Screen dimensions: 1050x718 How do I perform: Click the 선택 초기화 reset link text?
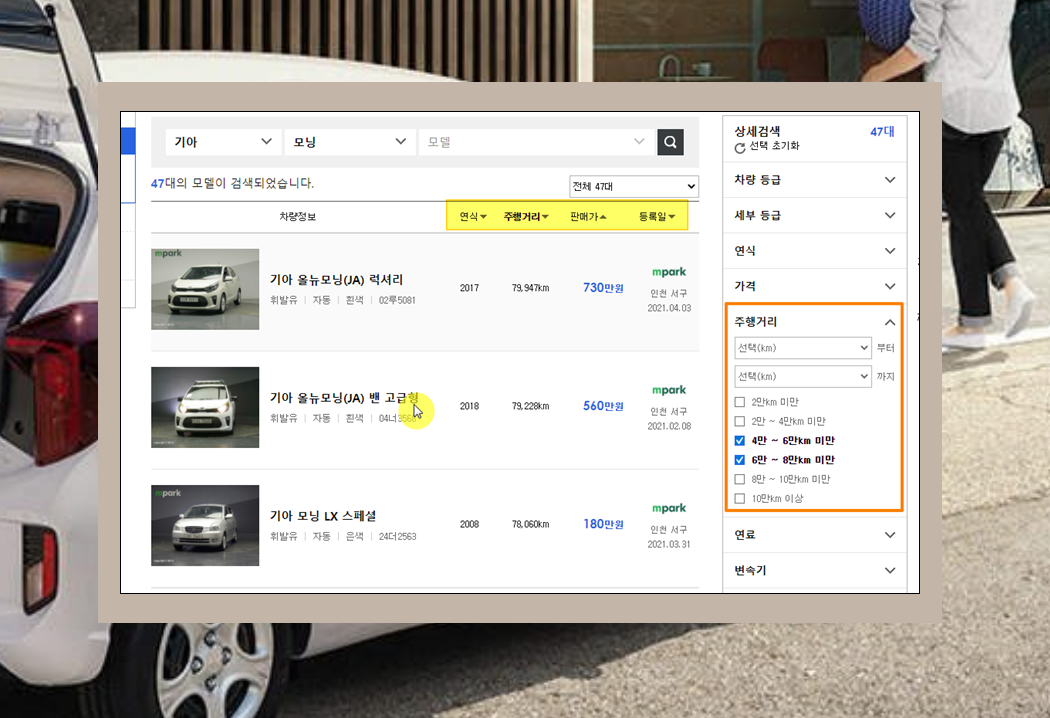coord(774,146)
